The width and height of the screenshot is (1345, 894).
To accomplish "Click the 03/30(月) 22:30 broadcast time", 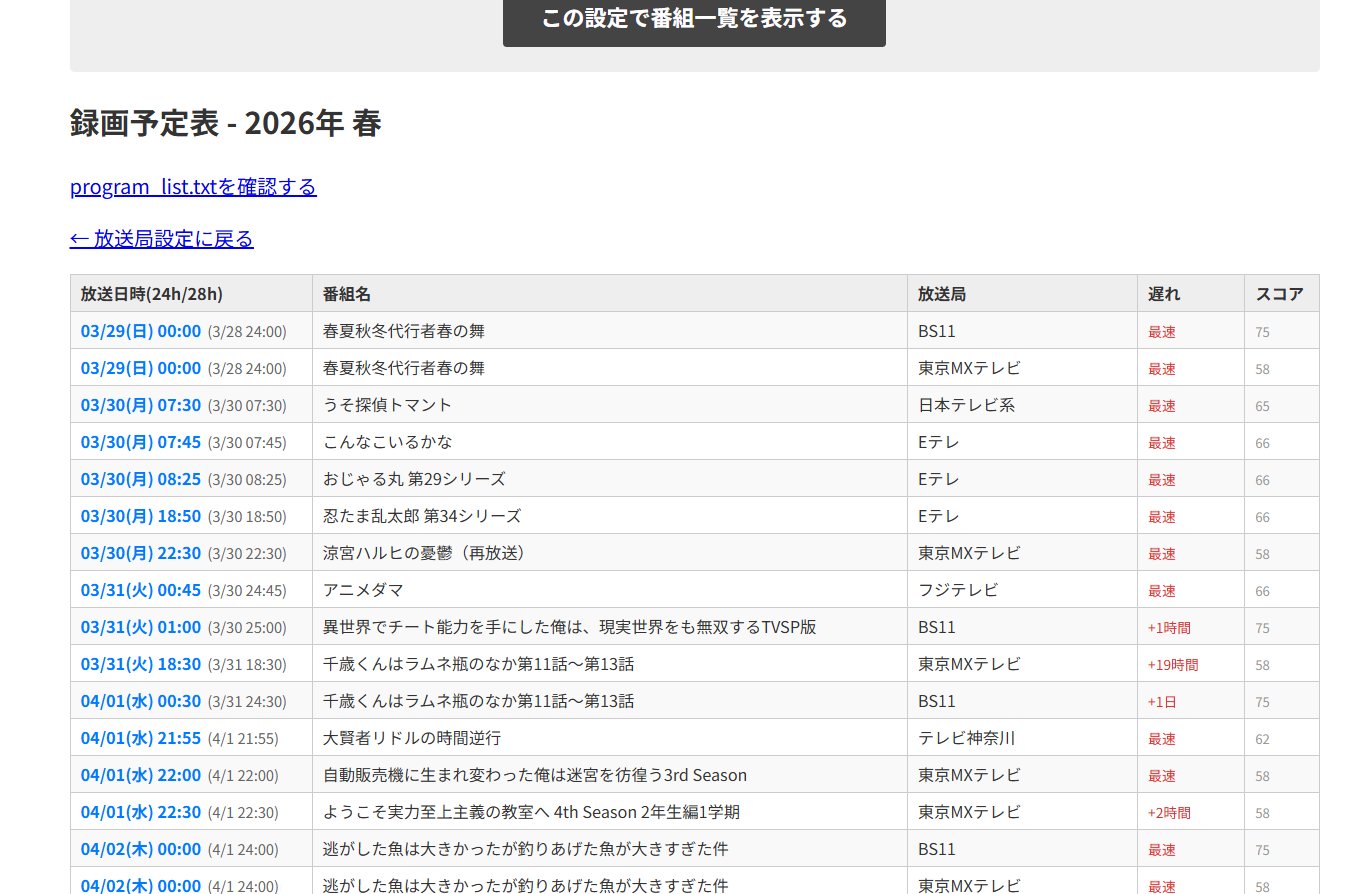I will pos(141,553).
